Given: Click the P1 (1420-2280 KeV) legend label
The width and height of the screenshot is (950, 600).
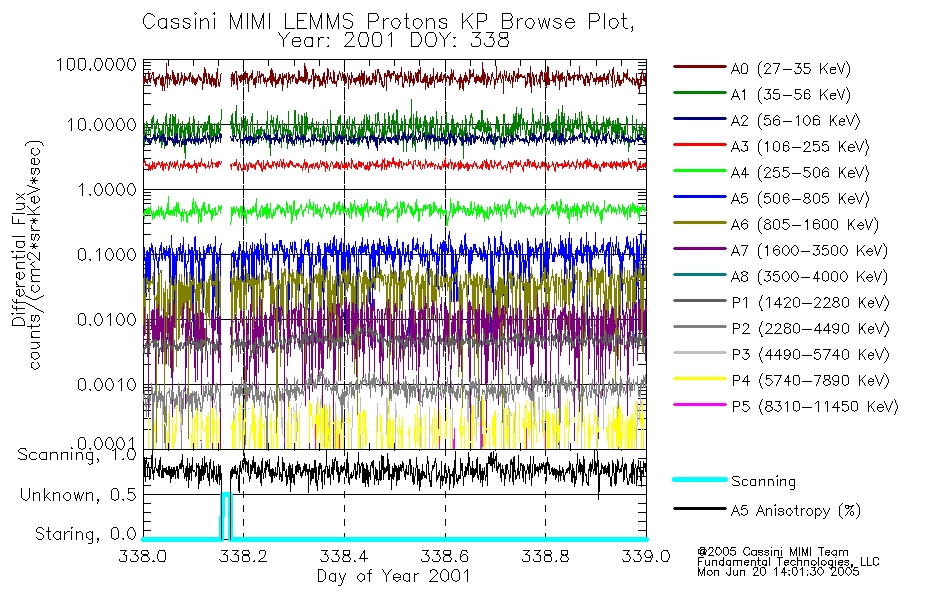Looking at the screenshot, I should click(810, 303).
